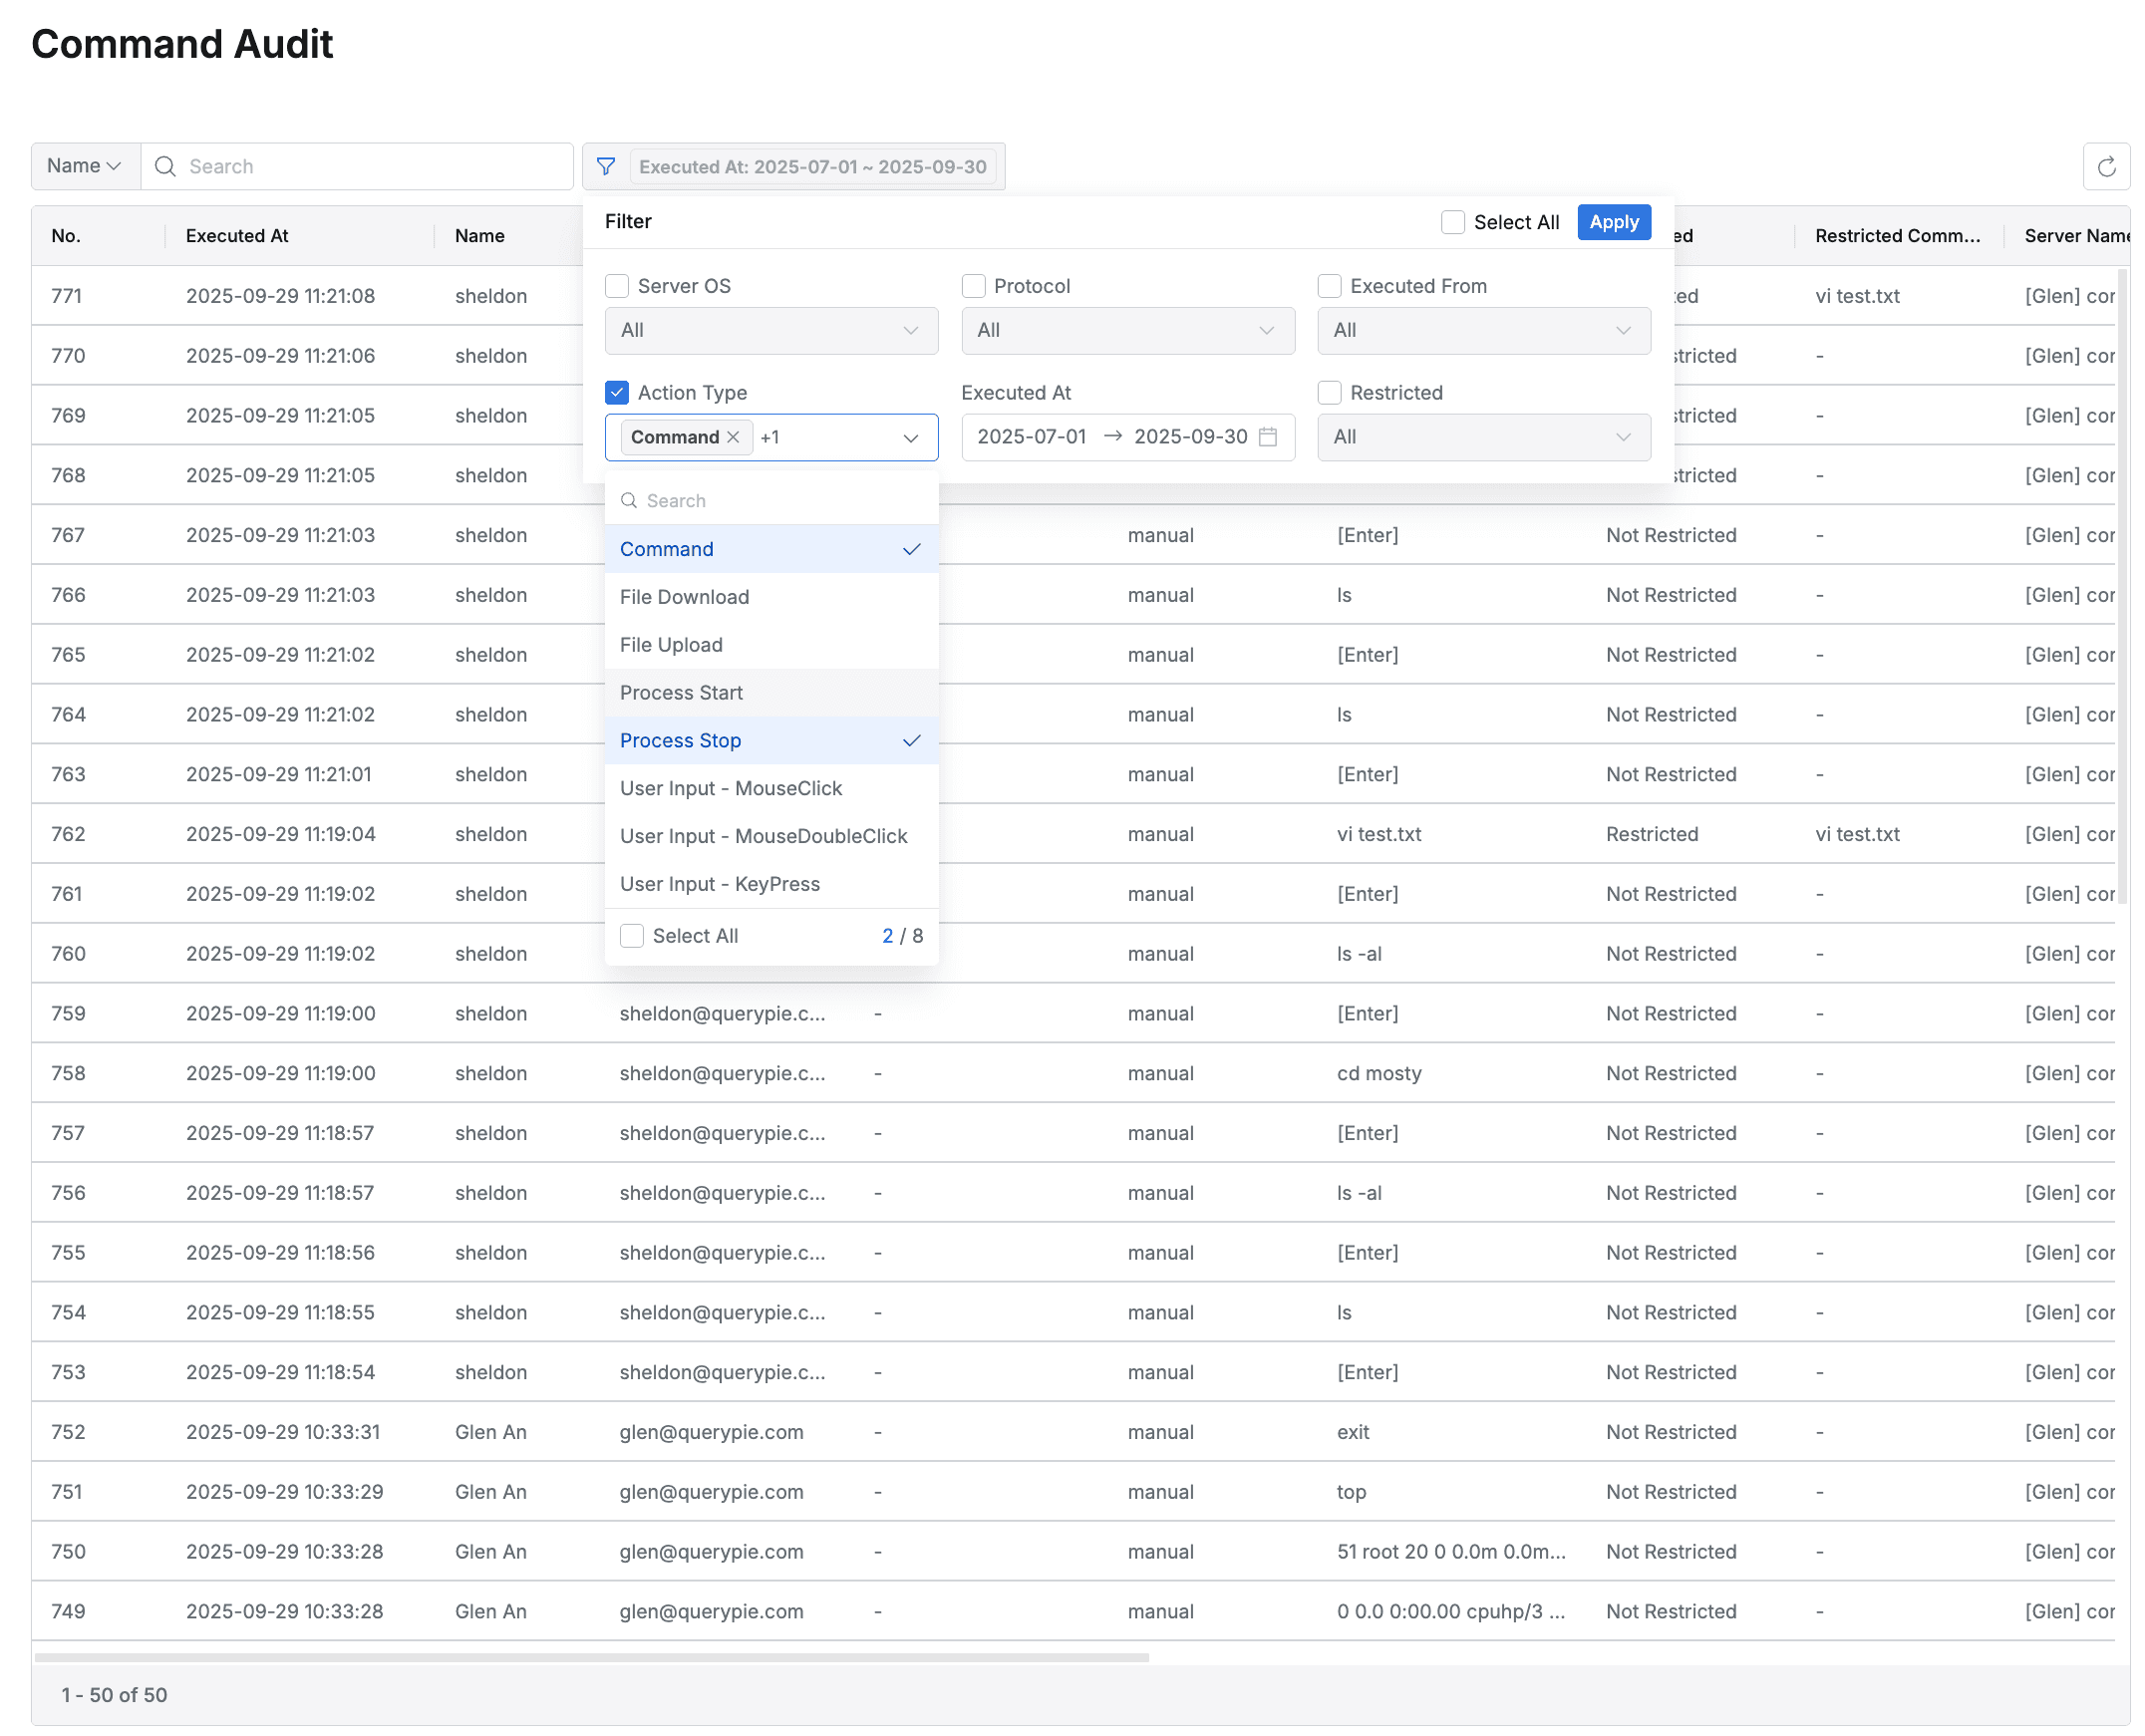The width and height of the screenshot is (2145, 1736).
Task: Click the Executed At date range pill
Action: pos(814,166)
